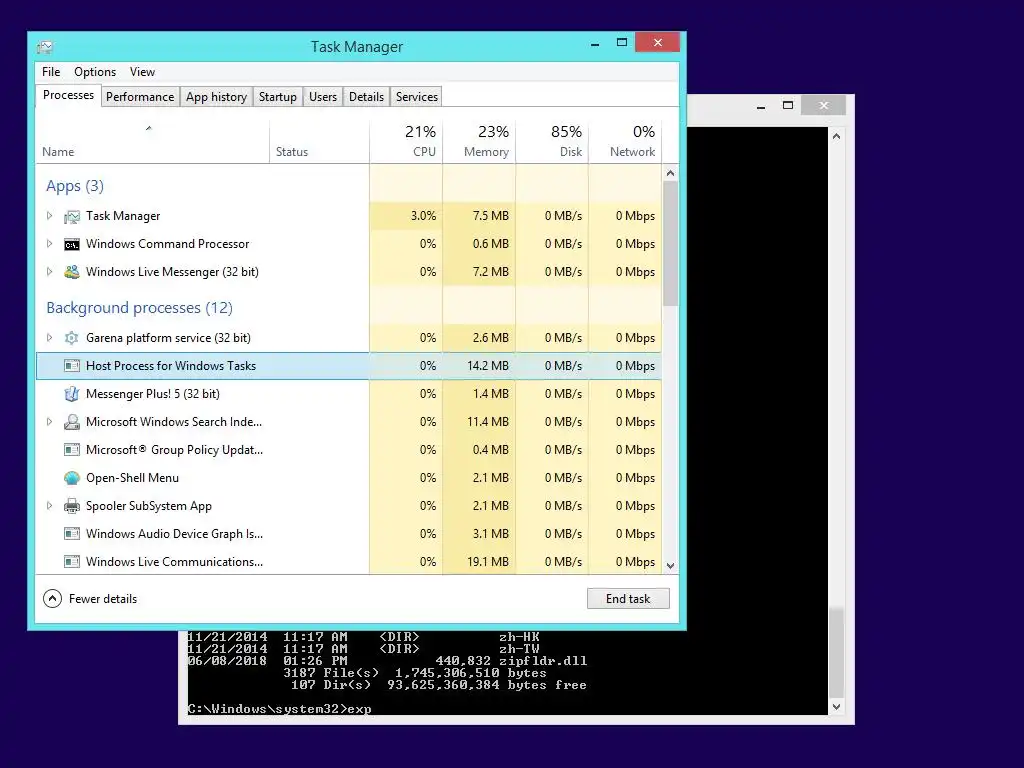Sort by the Status column header
1024x768 pixels.
pyautogui.click(x=319, y=142)
